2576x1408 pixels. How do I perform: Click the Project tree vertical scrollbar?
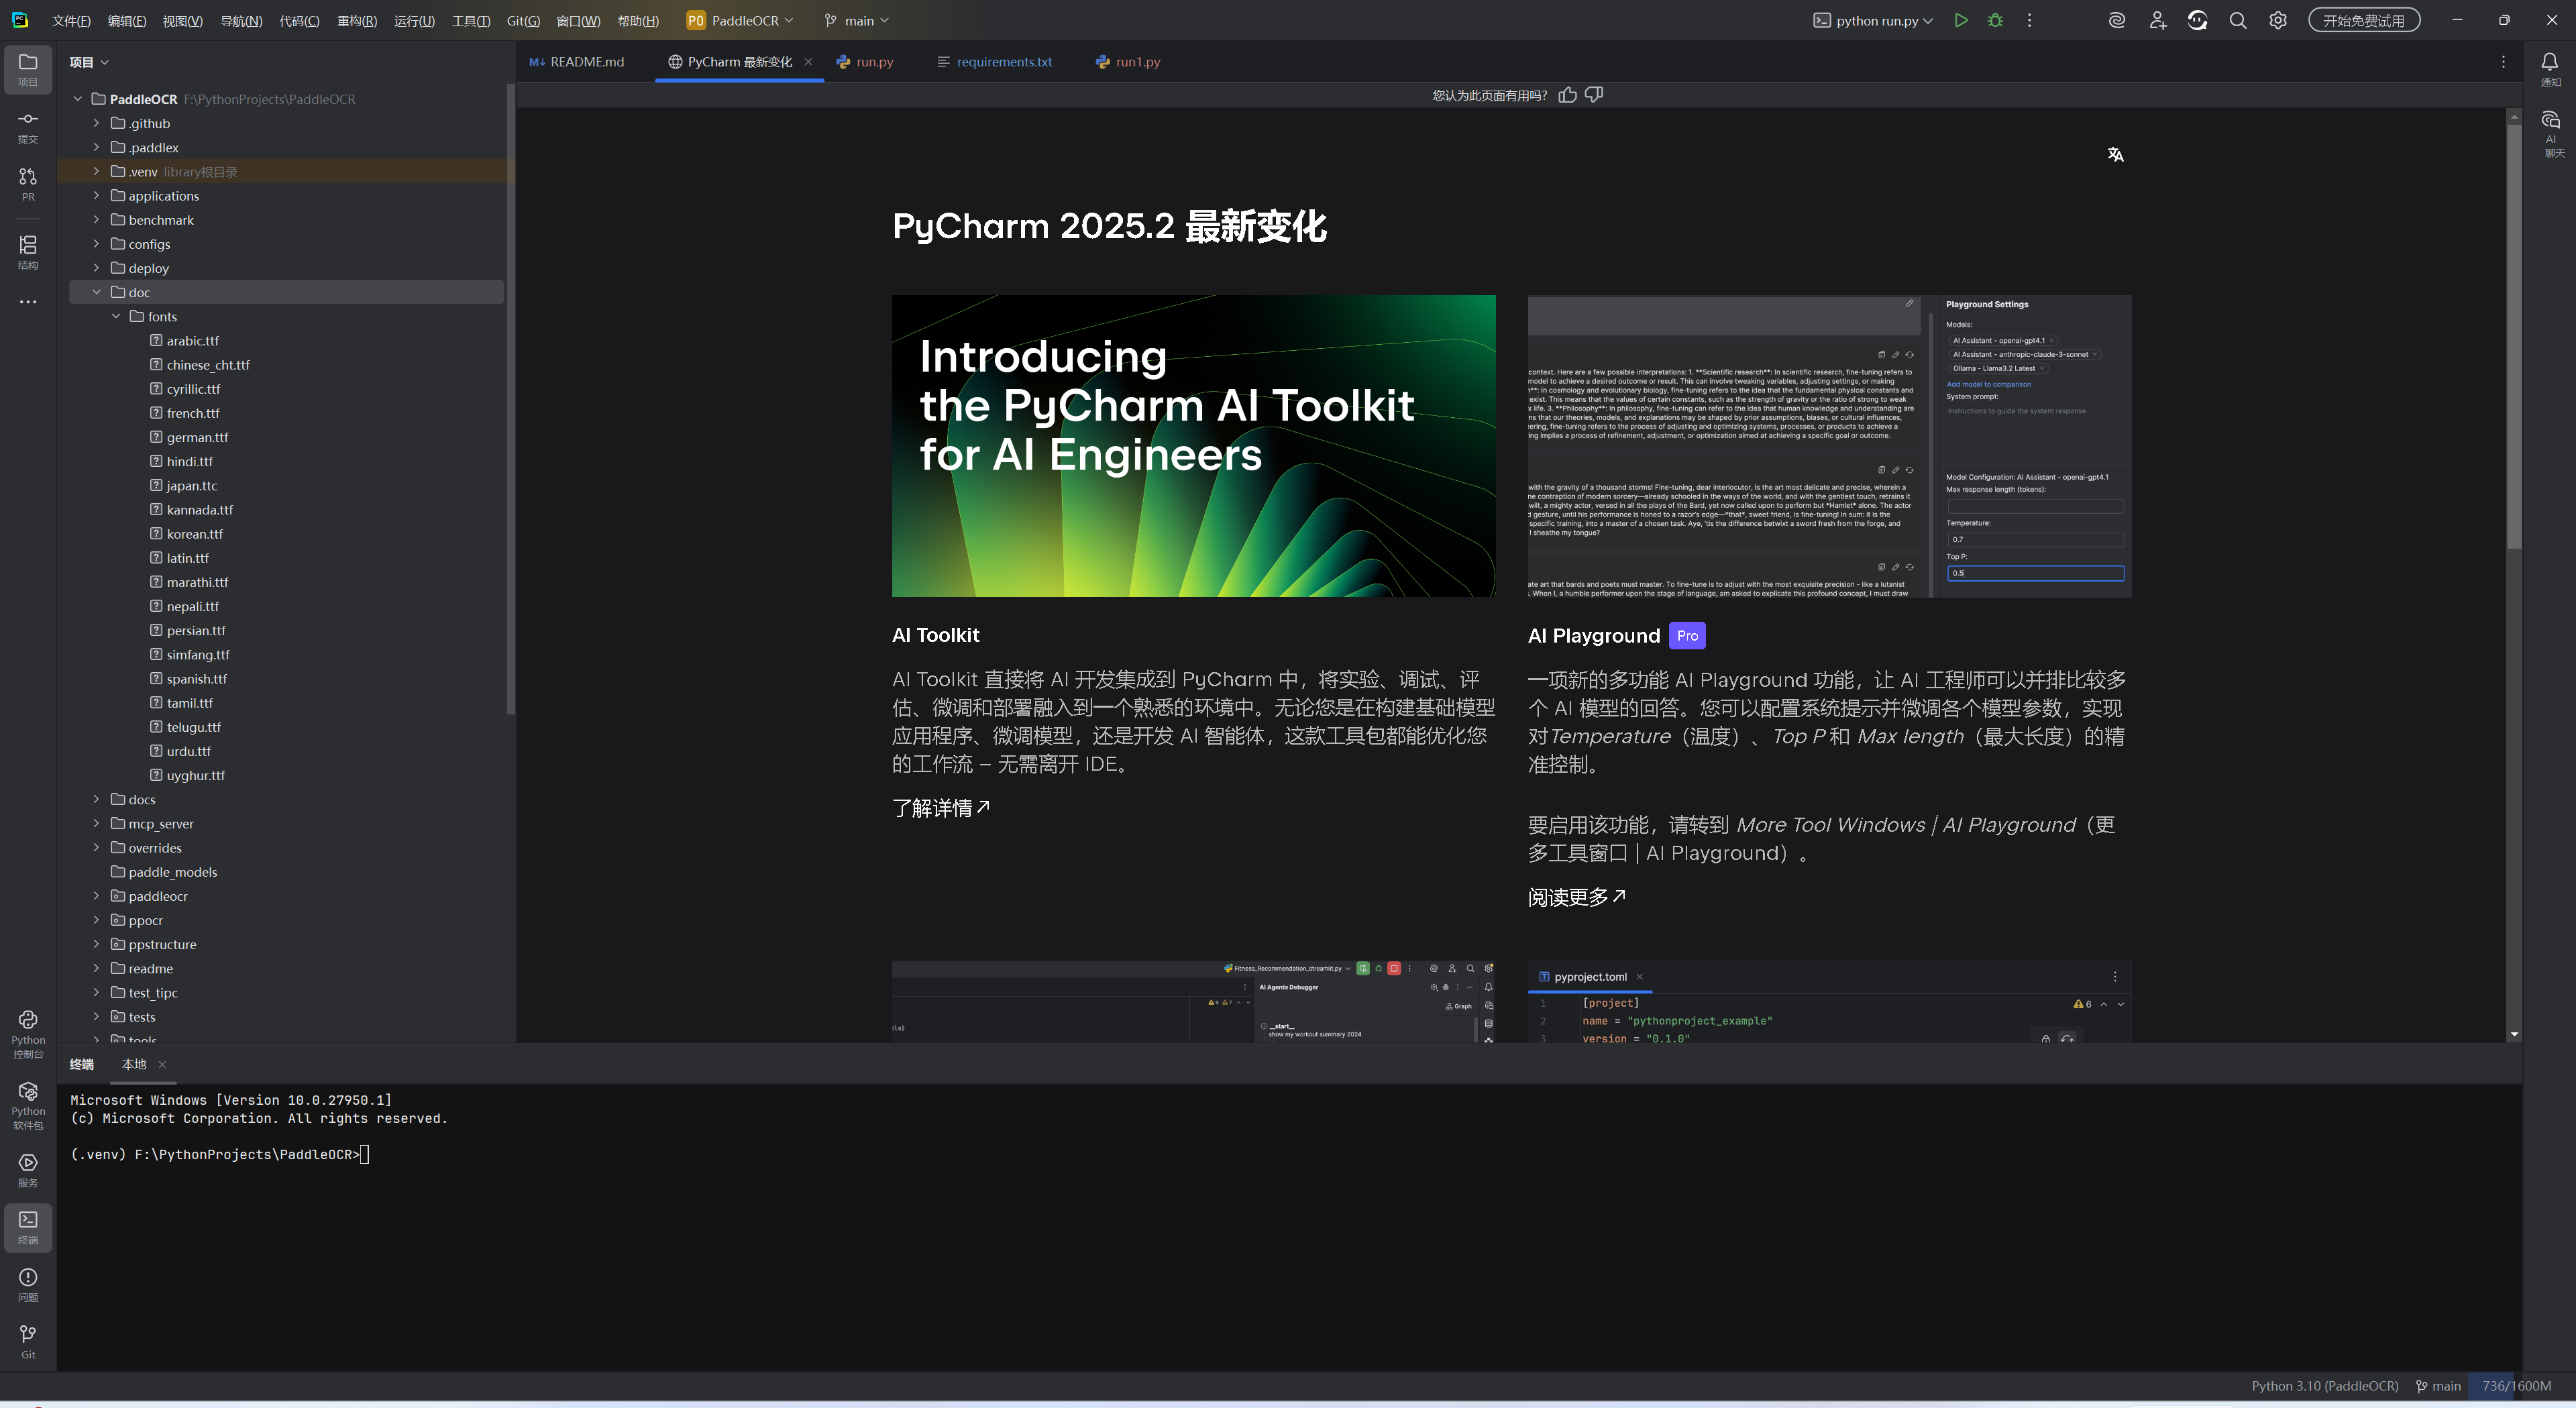coord(511,400)
